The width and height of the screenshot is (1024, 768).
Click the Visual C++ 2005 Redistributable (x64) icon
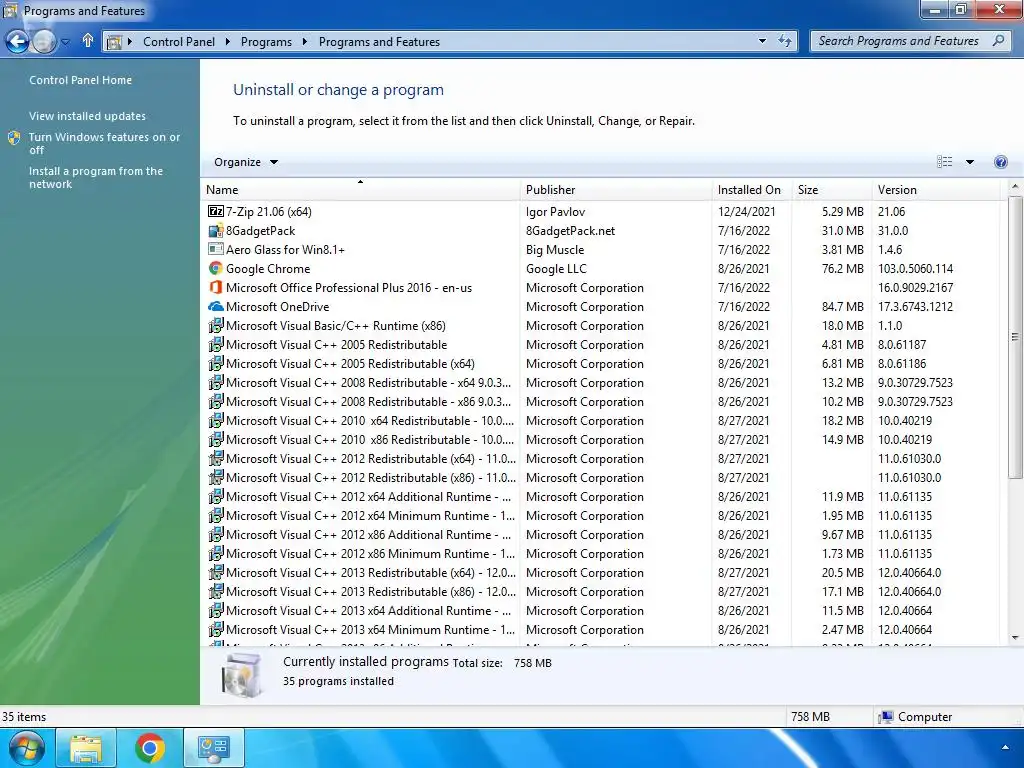tap(216, 363)
